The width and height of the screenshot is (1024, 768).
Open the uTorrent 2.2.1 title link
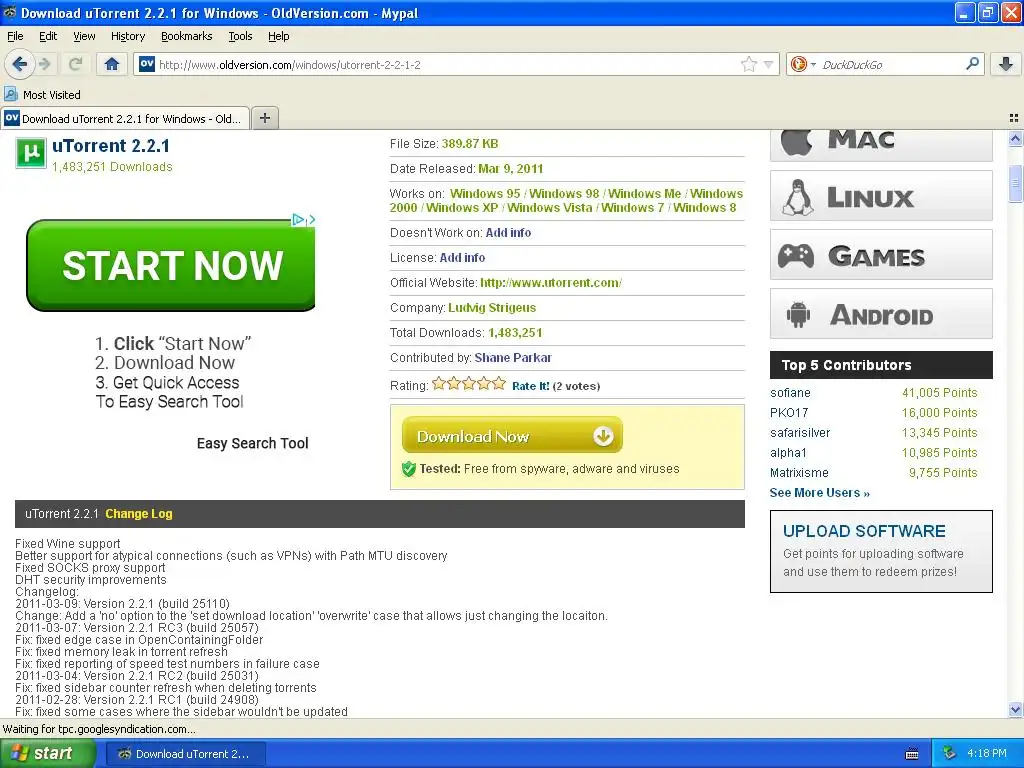pos(110,146)
